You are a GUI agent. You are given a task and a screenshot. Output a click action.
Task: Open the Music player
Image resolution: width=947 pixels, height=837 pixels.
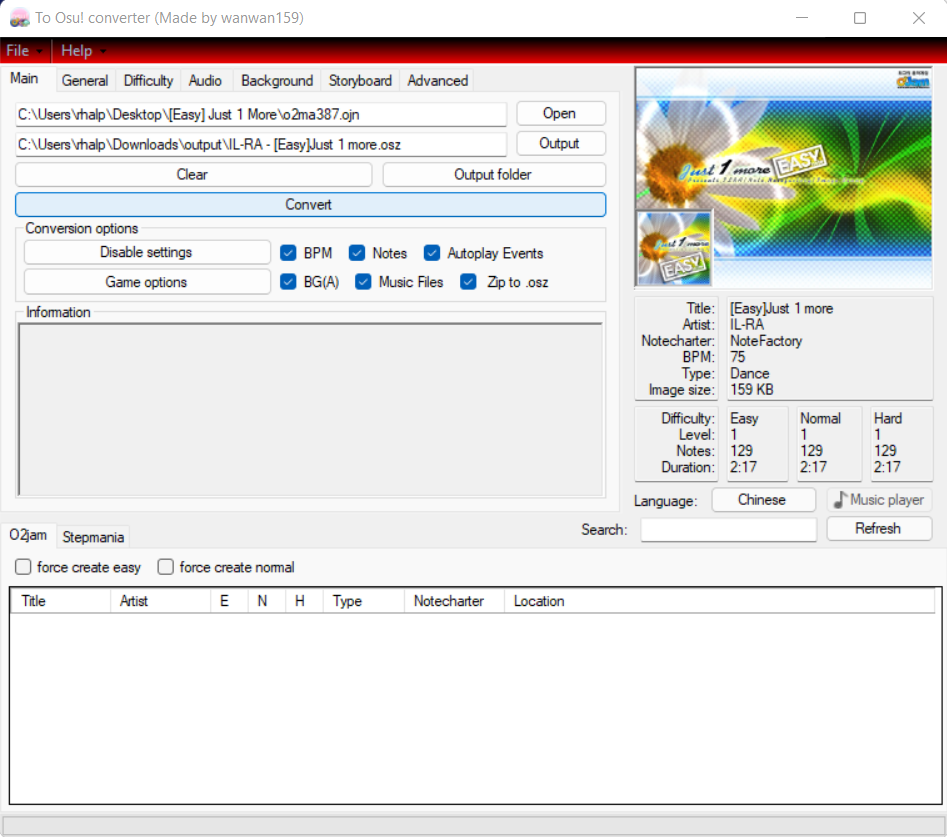coord(879,500)
